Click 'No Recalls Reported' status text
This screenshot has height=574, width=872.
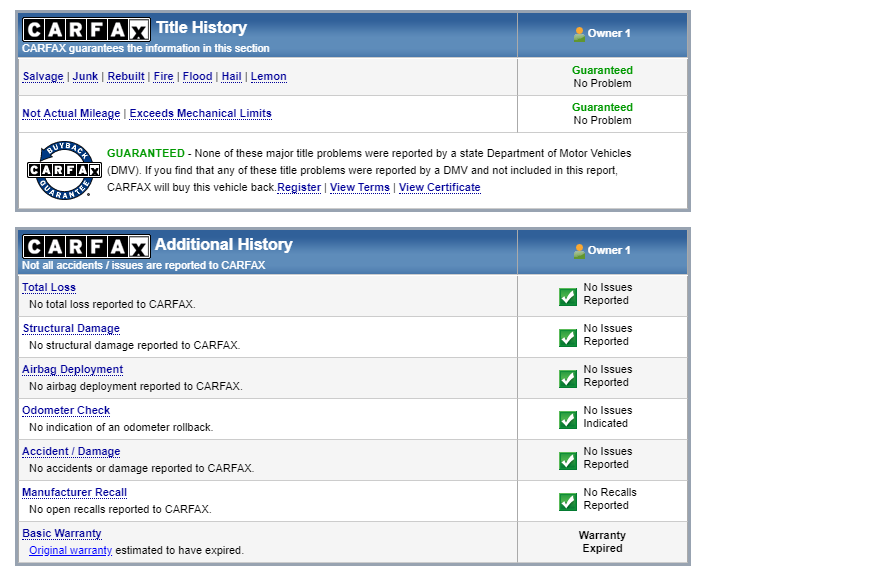pyautogui.click(x=610, y=499)
